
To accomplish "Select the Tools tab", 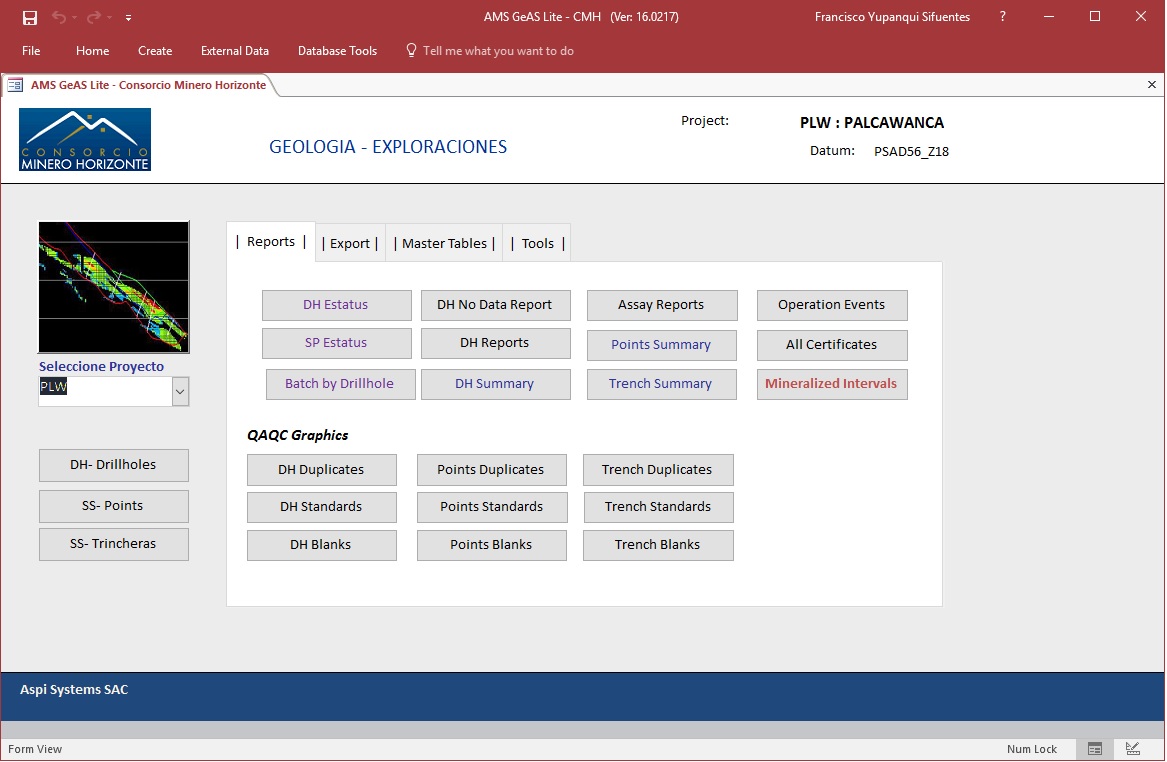I will (x=537, y=243).
